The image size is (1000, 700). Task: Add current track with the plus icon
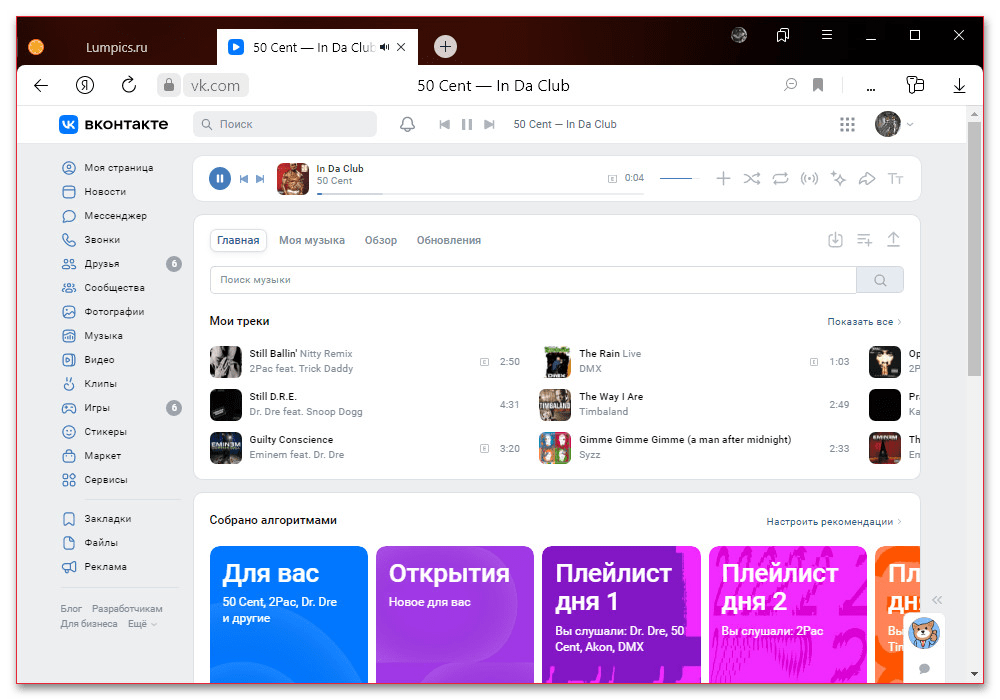(x=723, y=179)
